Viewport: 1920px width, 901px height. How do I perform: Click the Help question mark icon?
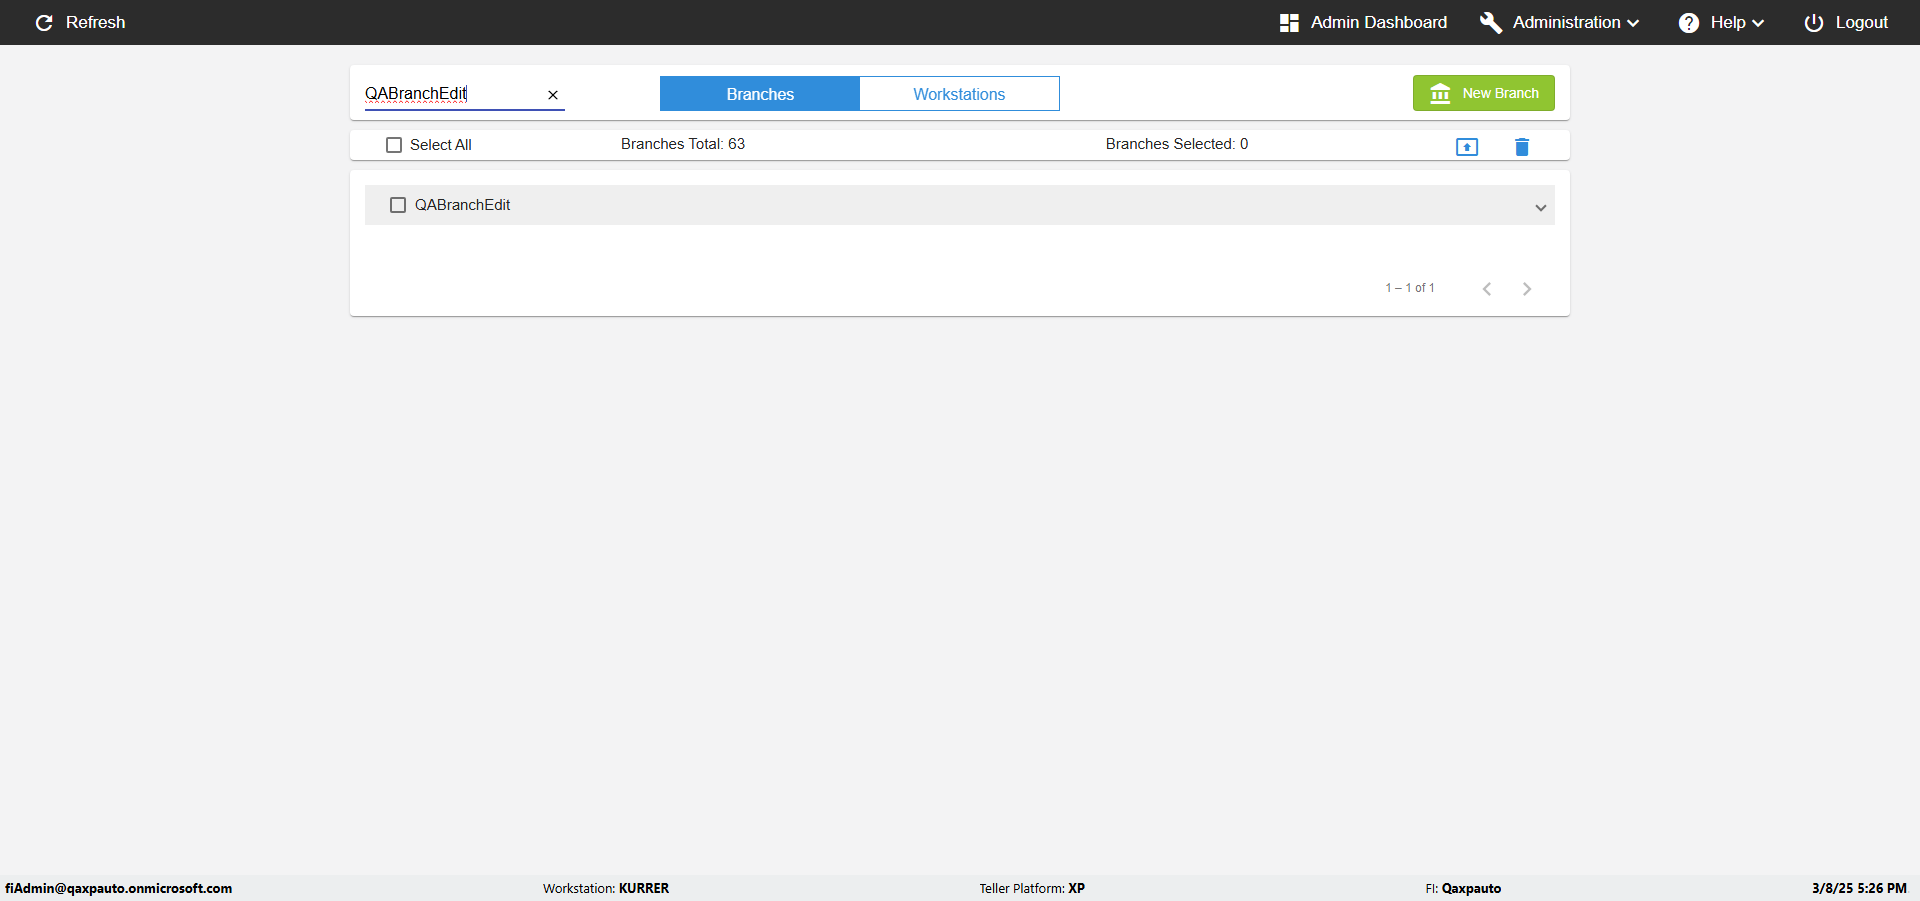click(x=1689, y=23)
